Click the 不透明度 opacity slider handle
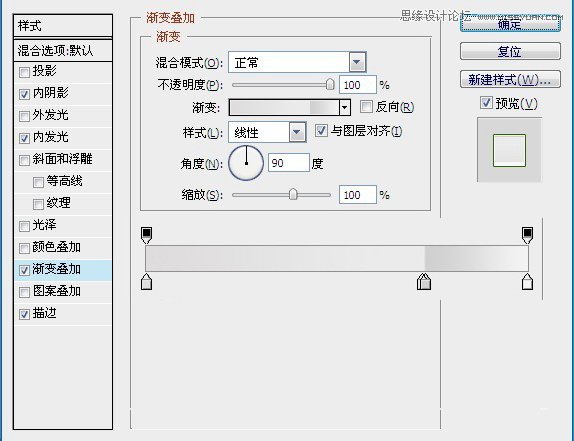The height and width of the screenshot is (441, 574). click(x=330, y=85)
